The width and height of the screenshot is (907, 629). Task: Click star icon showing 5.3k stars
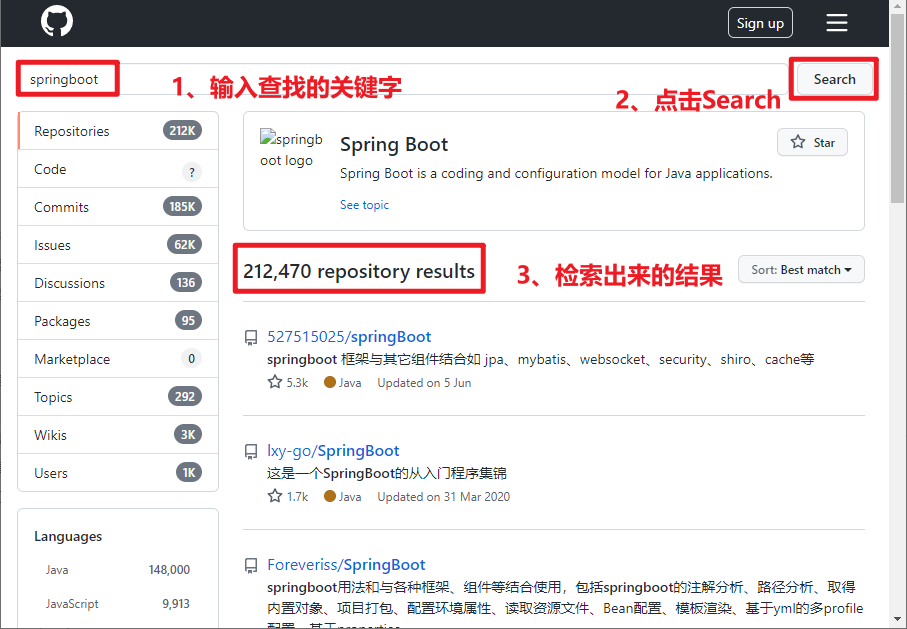coord(275,382)
